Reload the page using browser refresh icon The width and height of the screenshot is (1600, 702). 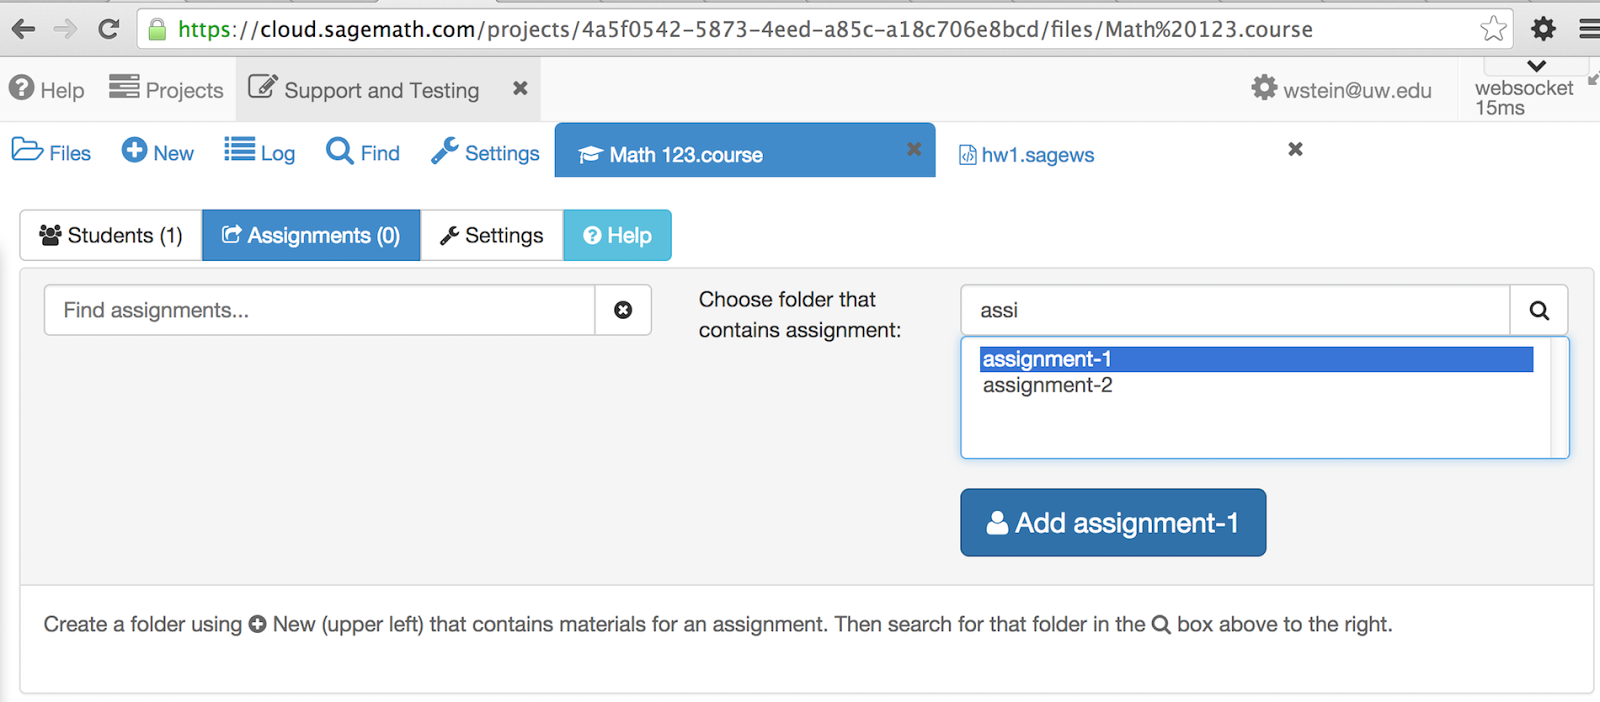(x=109, y=29)
